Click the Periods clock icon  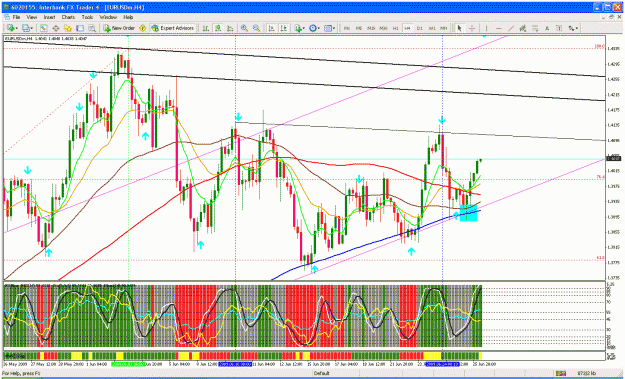[313, 28]
